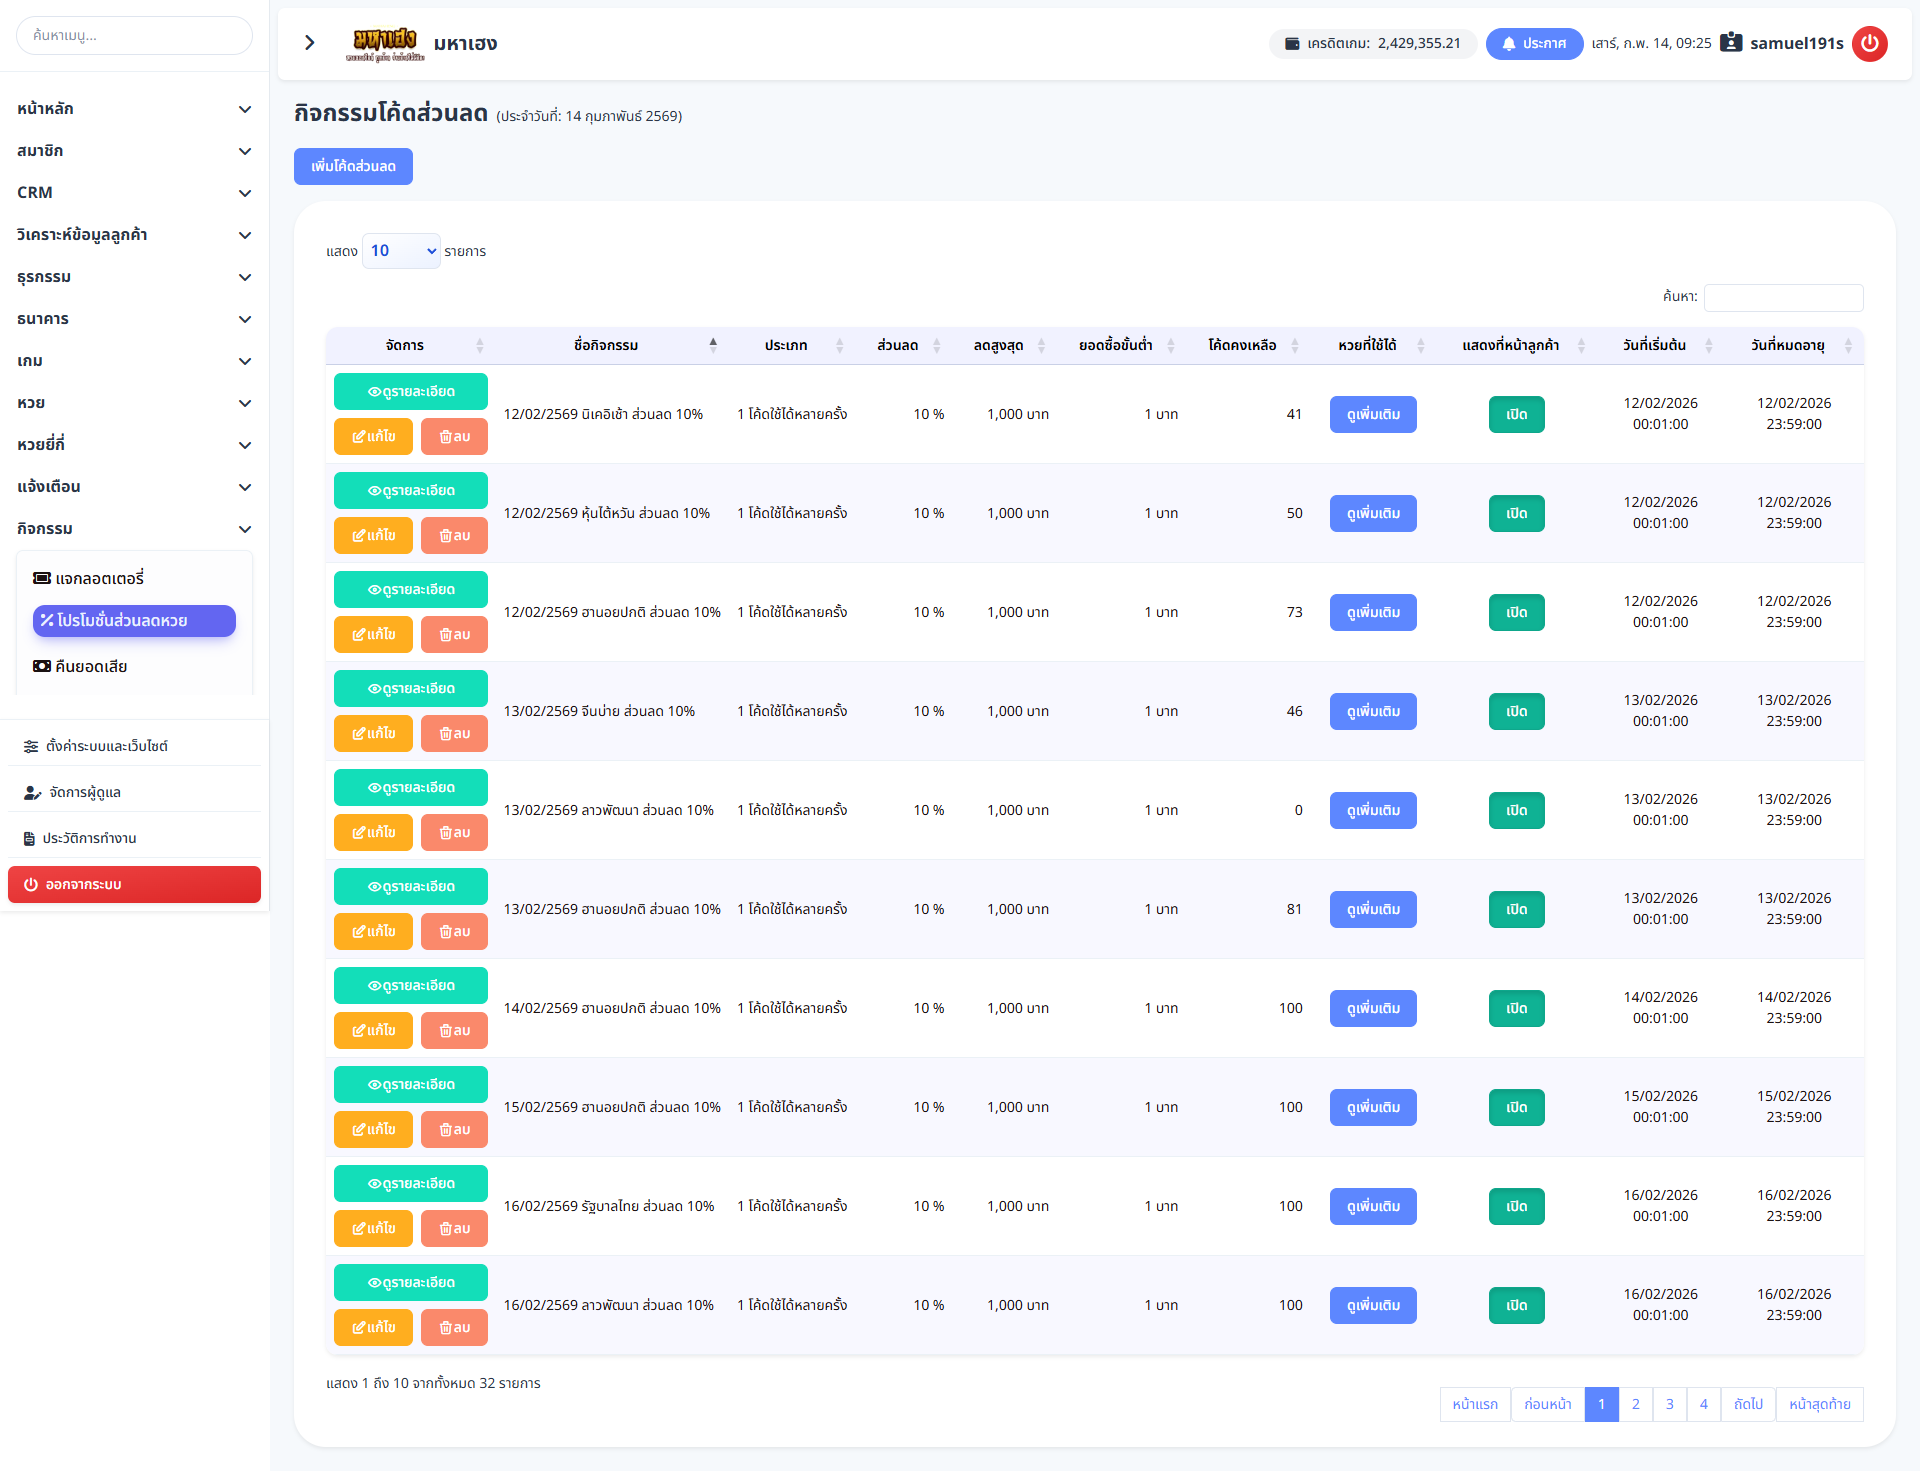The width and height of the screenshot is (1920, 1471).
Task: Click เพิ่มโค้ดส่วนลด button
Action: click(x=353, y=166)
